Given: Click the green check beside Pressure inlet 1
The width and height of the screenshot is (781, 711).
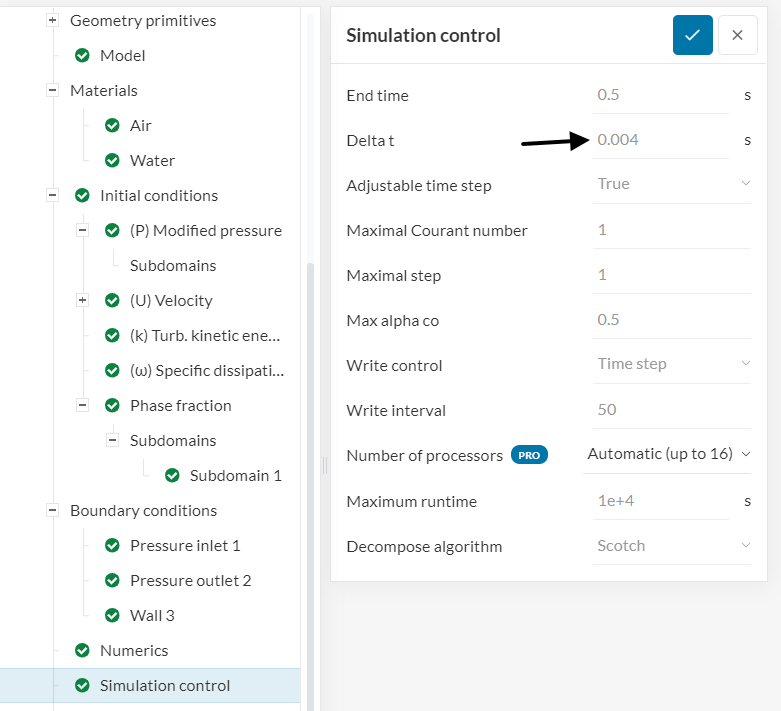Looking at the screenshot, I should [x=112, y=546].
